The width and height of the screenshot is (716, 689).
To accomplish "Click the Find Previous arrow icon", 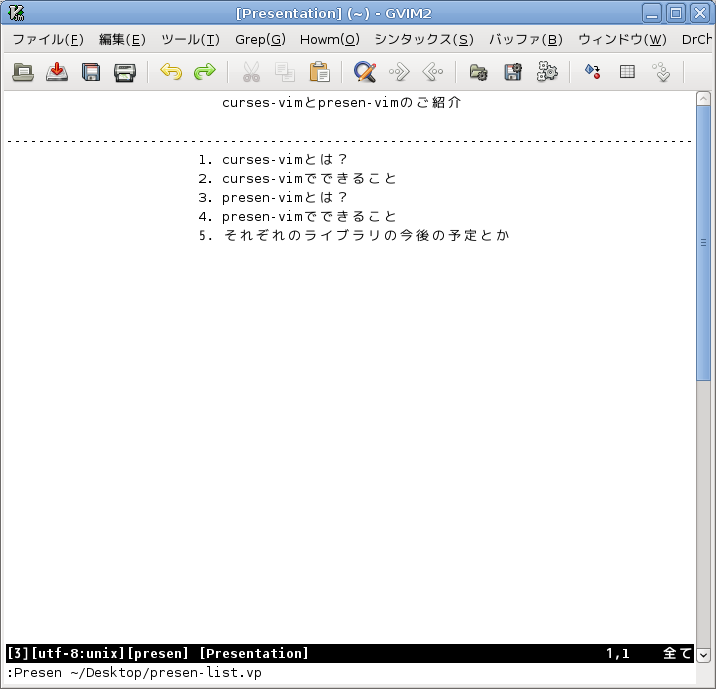I will (x=433, y=72).
